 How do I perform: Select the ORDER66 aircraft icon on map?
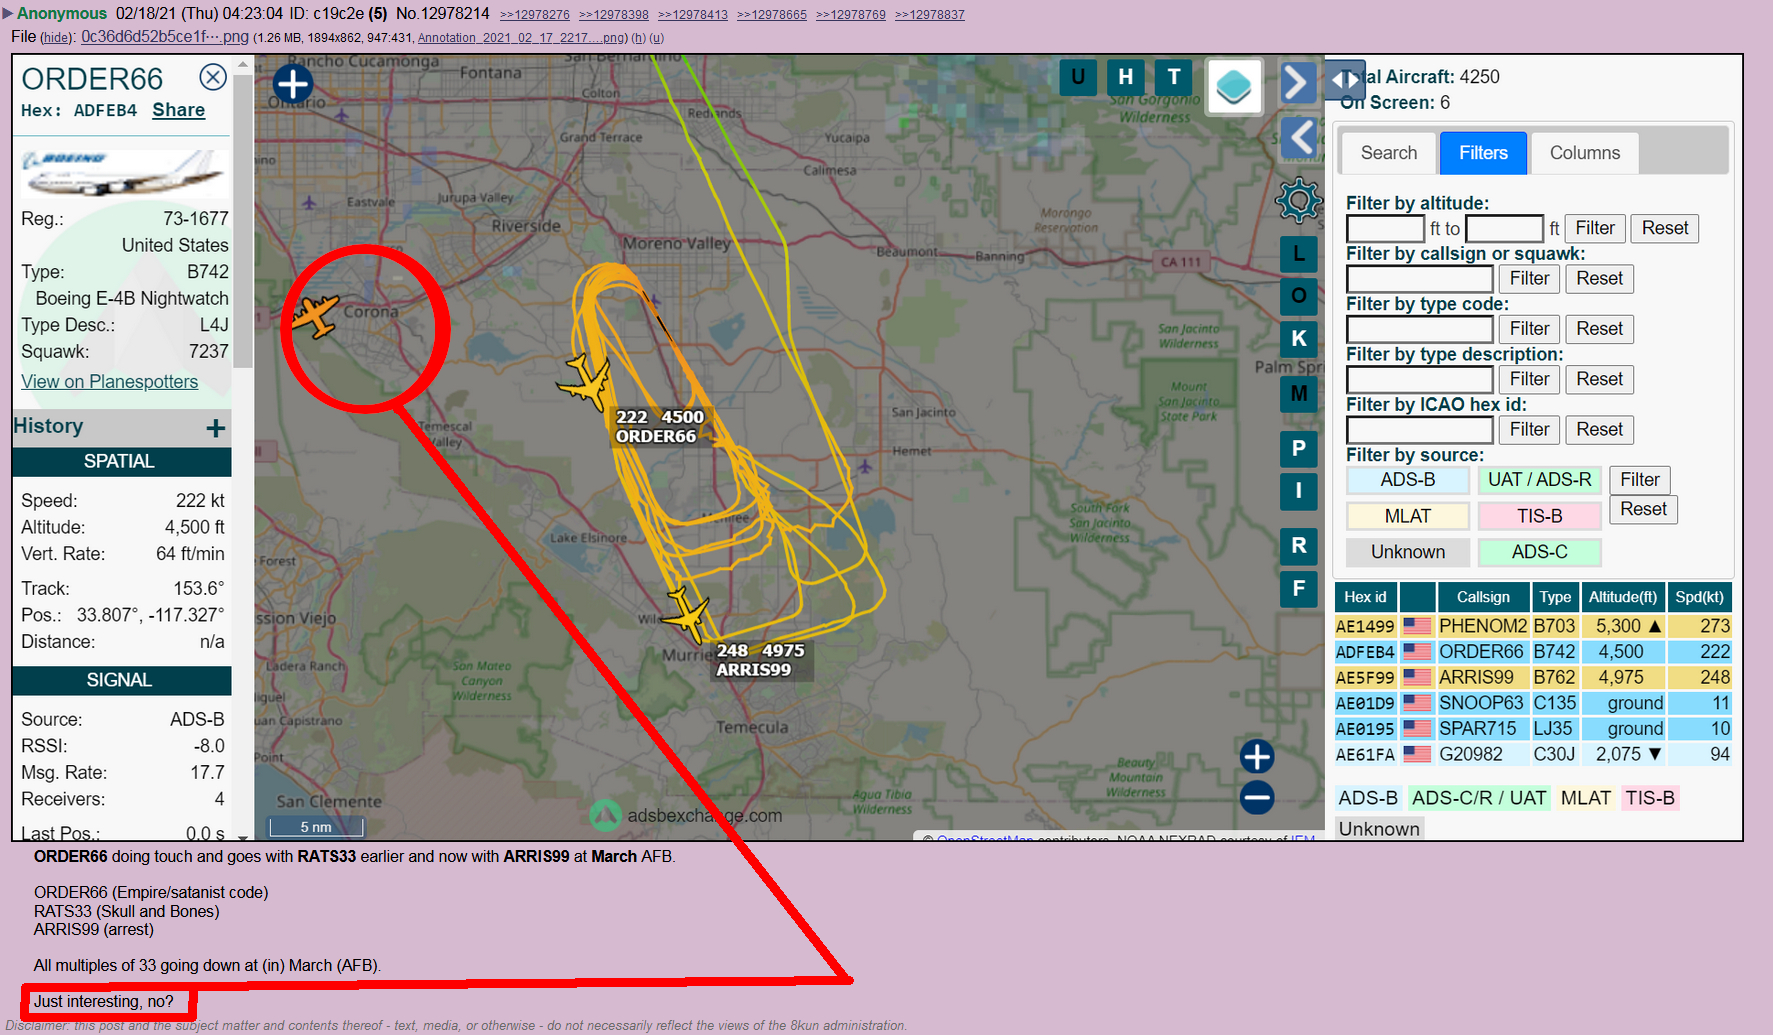[x=585, y=382]
